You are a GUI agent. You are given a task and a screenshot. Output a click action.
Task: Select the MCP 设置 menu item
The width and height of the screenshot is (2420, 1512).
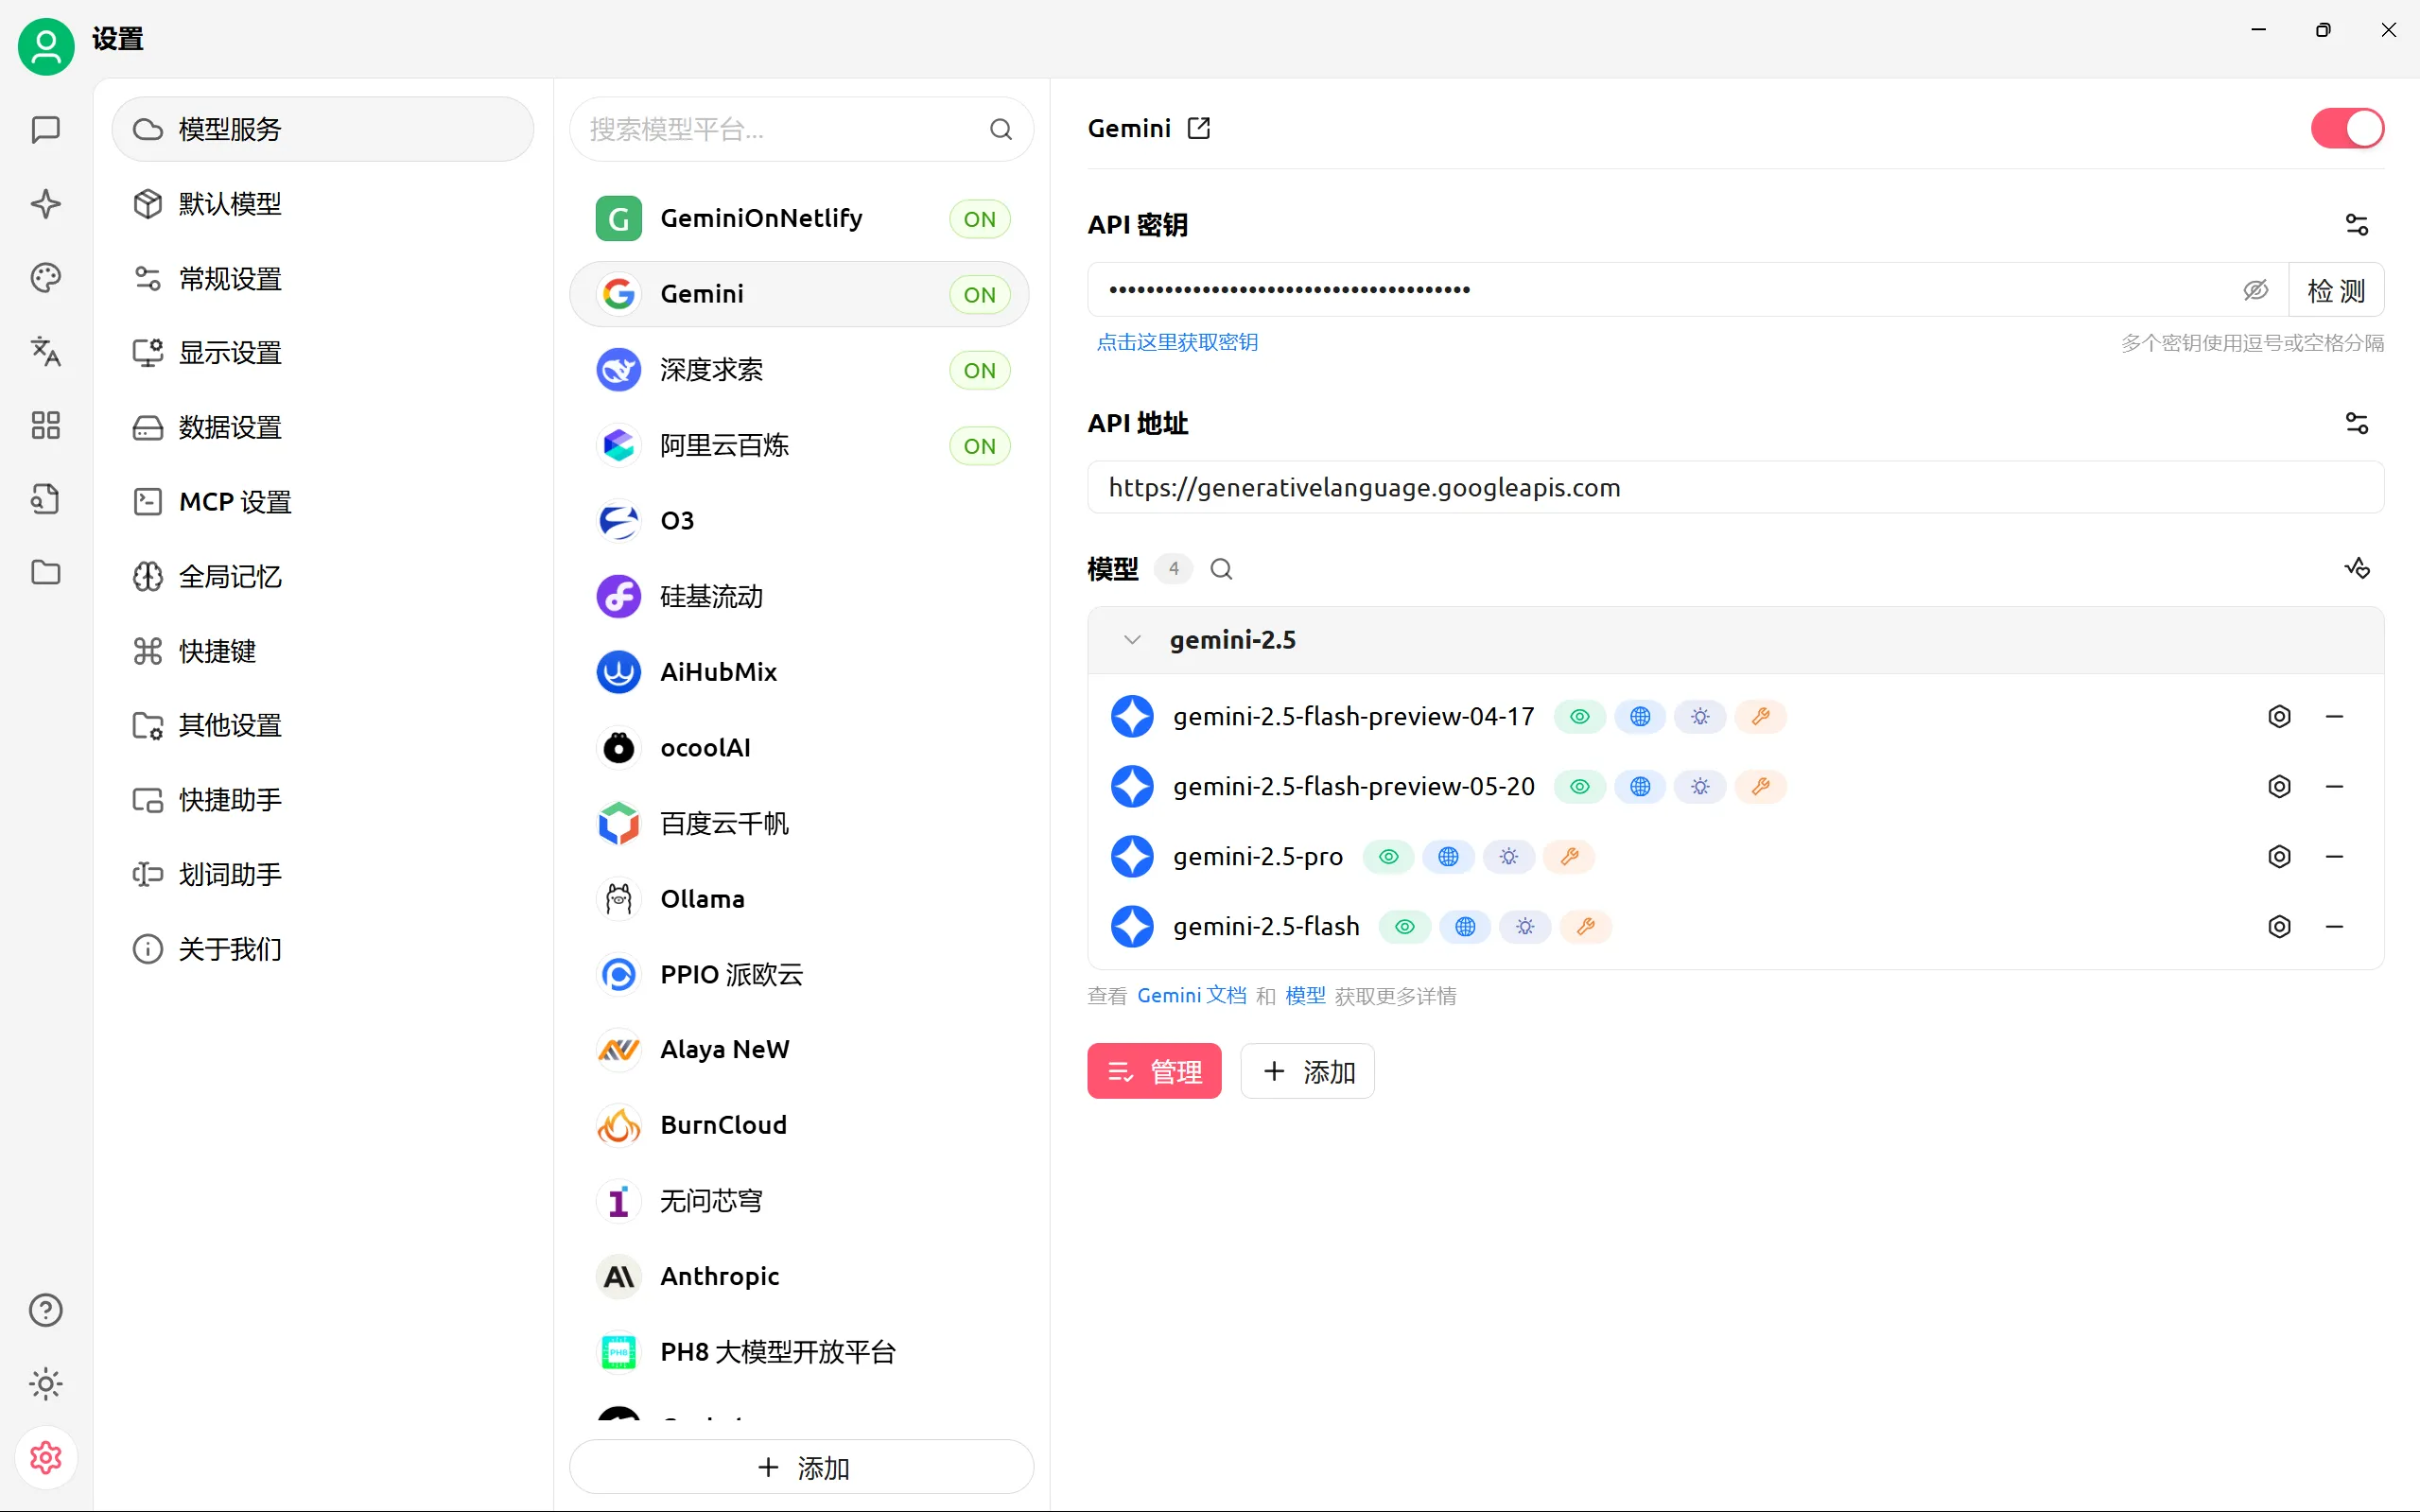235,502
